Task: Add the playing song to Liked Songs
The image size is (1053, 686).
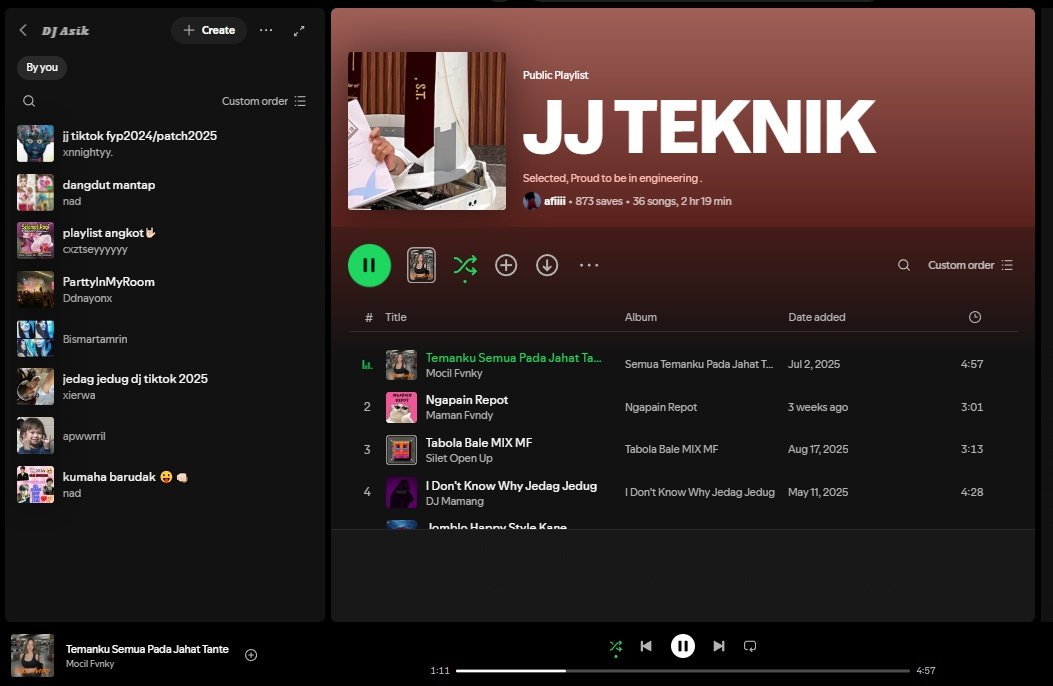Action: [x=251, y=655]
